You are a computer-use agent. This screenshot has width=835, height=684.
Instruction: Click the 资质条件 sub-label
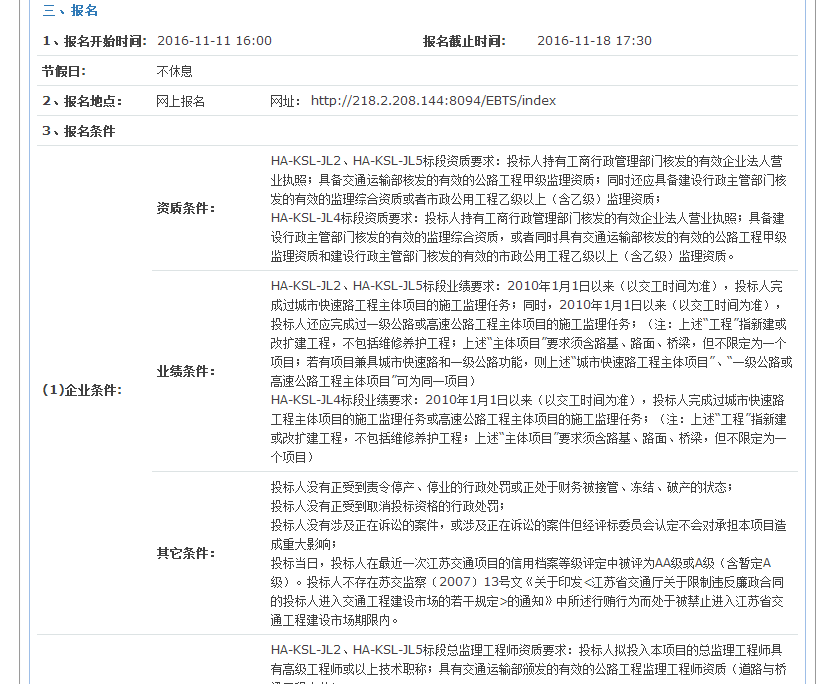(x=186, y=208)
